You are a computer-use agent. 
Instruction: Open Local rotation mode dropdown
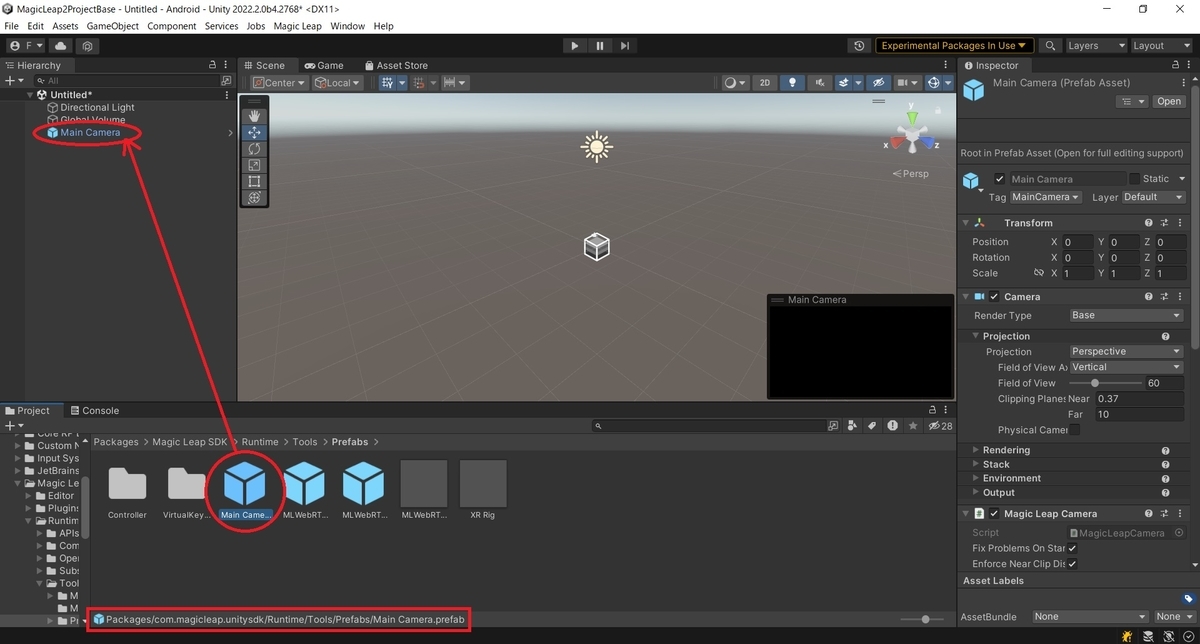point(337,83)
